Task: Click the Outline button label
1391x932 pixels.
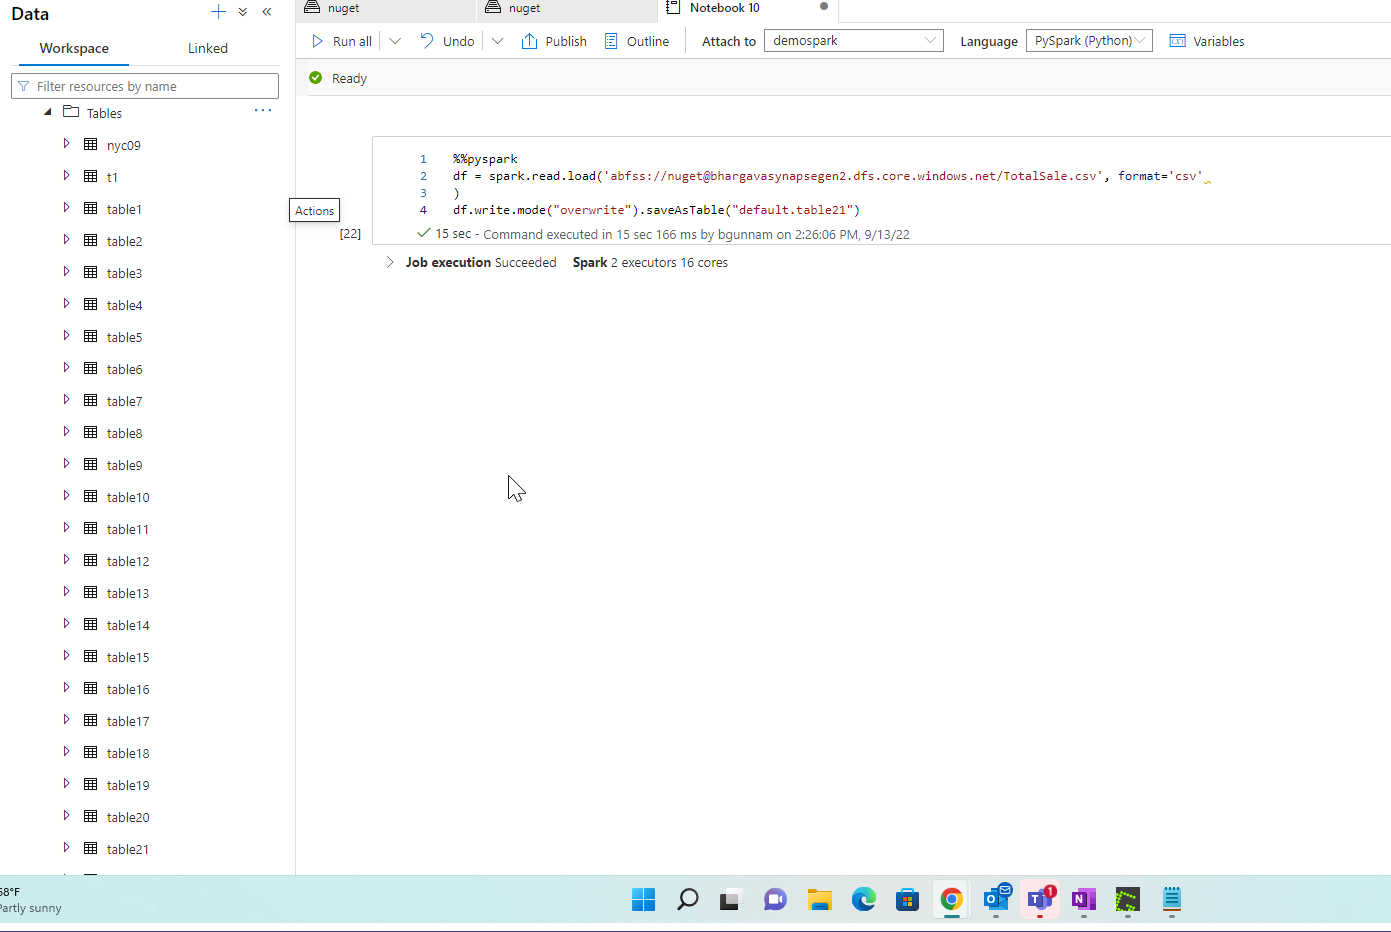Action: tap(648, 41)
